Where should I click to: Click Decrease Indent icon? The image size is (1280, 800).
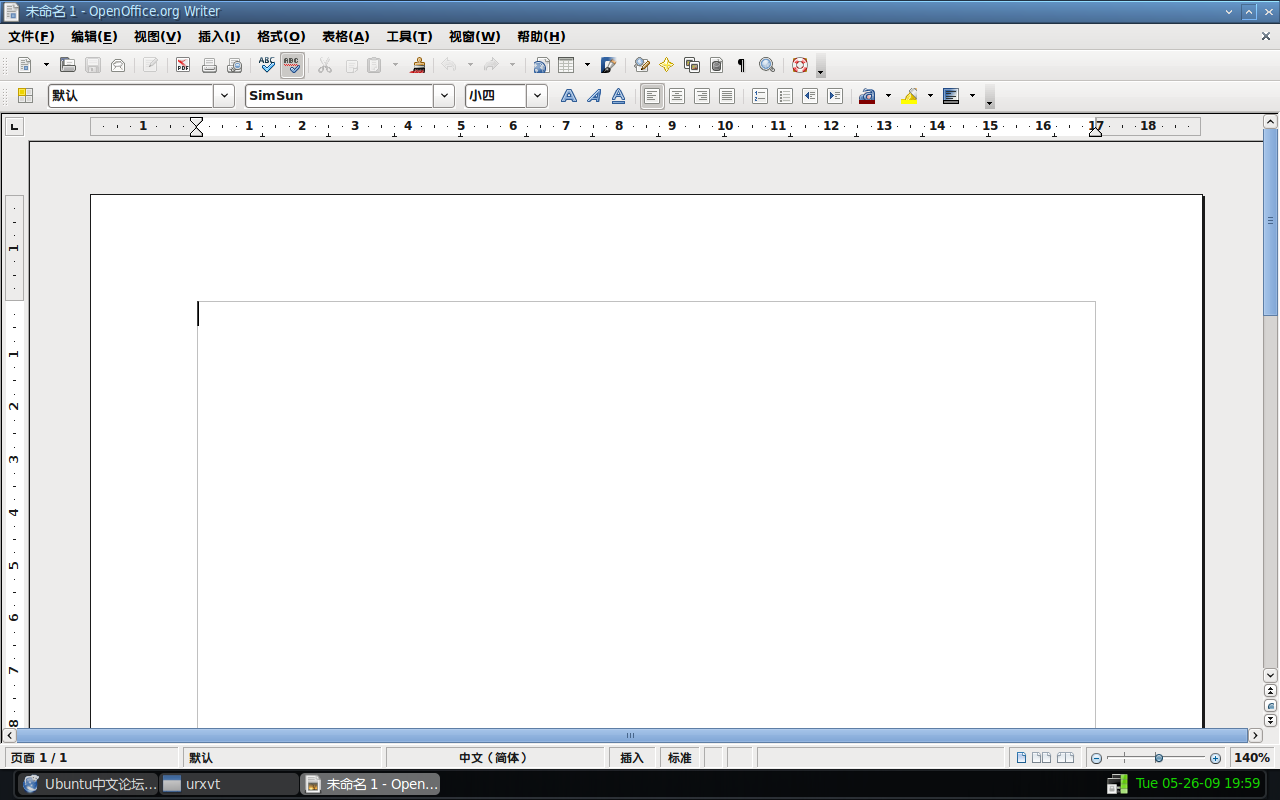(810, 96)
